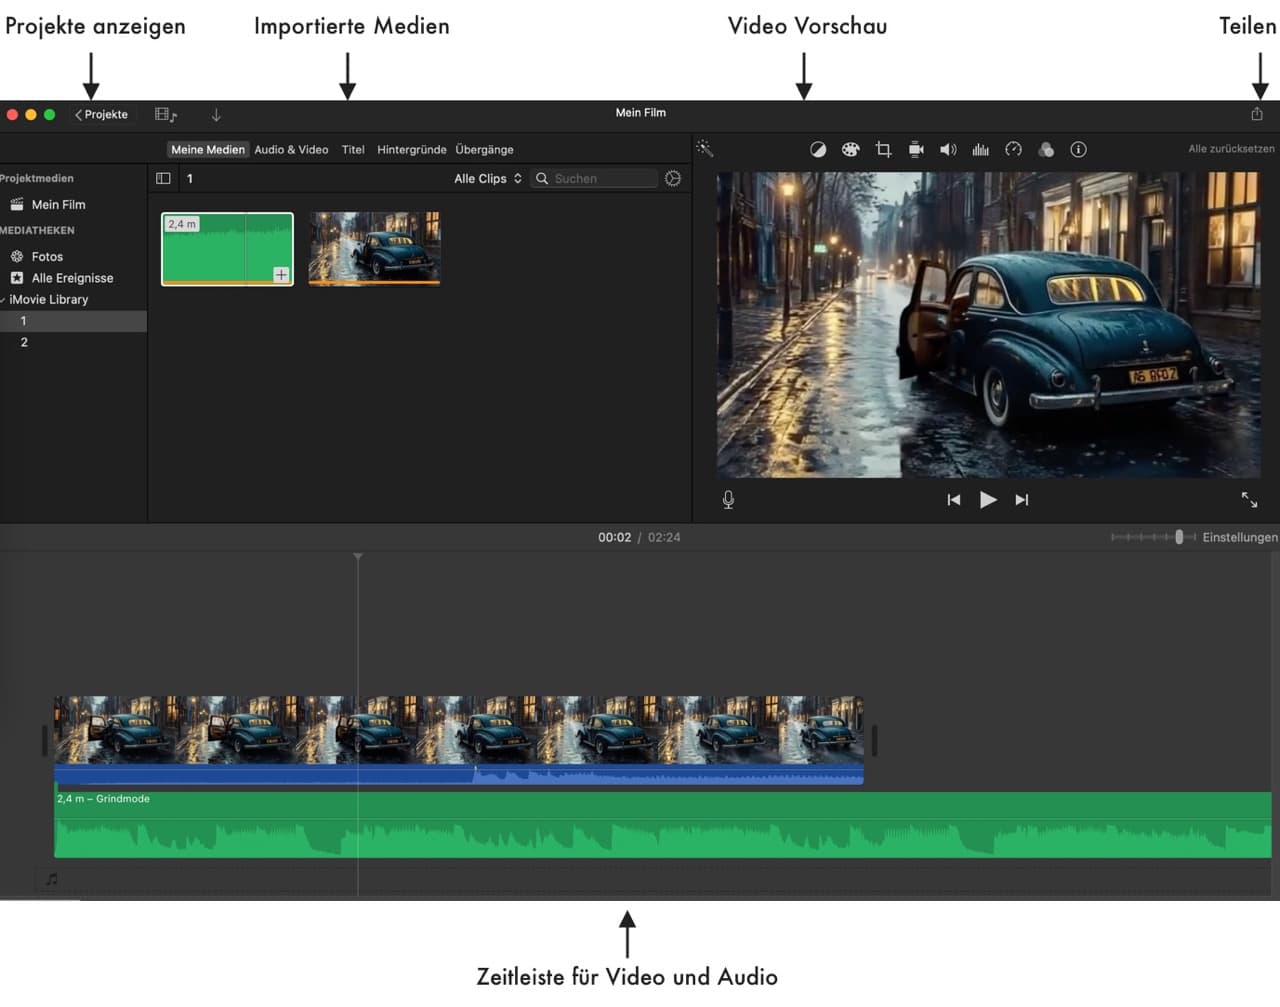
Task: Click the clip Information icon
Action: point(1078,148)
